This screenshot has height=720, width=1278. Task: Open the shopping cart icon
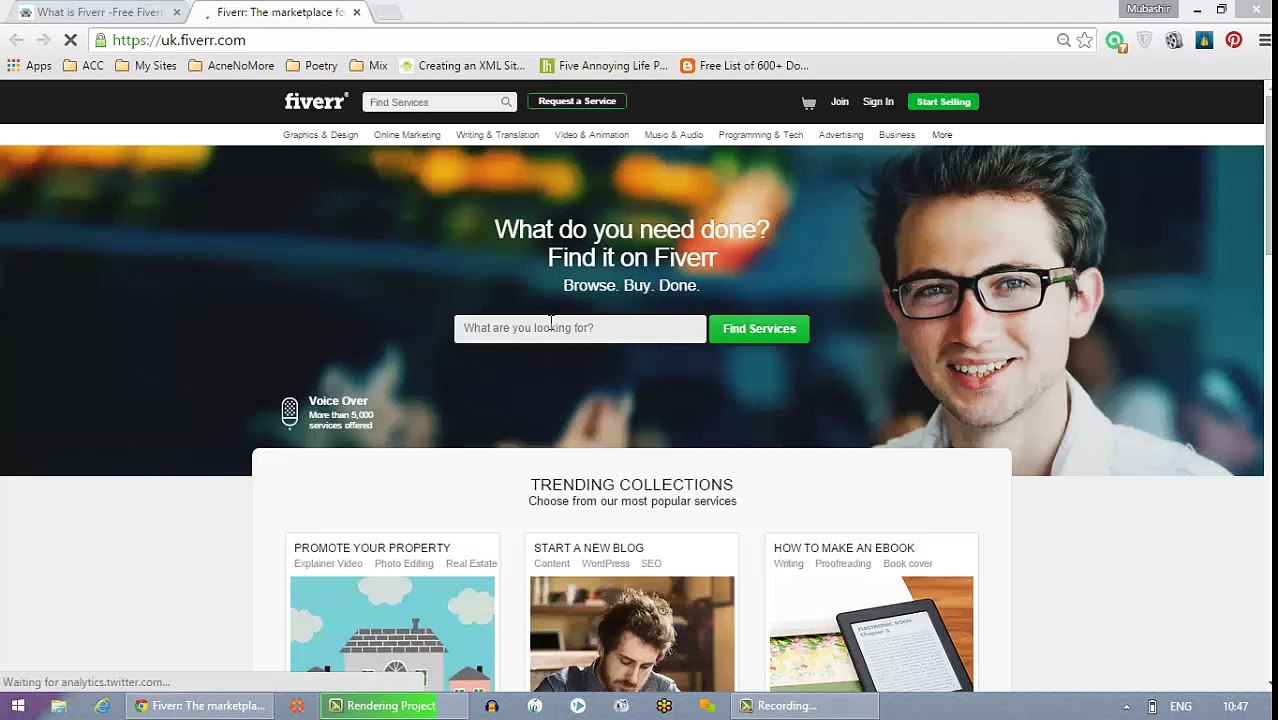808,102
